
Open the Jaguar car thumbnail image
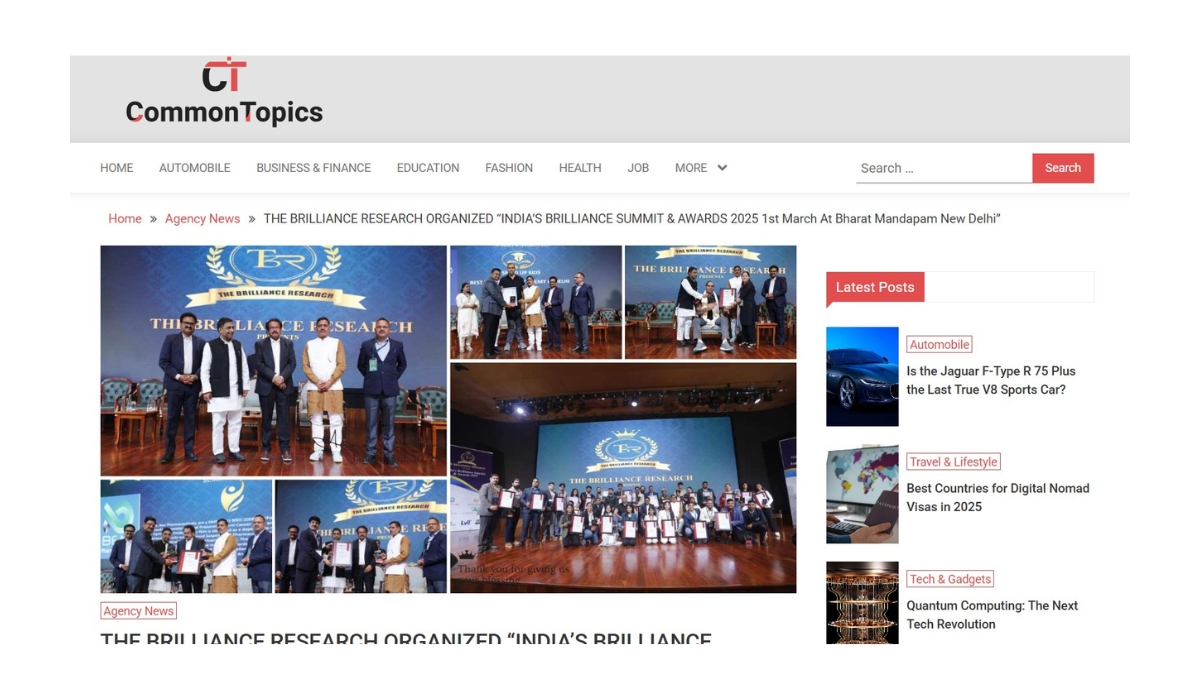pos(862,377)
